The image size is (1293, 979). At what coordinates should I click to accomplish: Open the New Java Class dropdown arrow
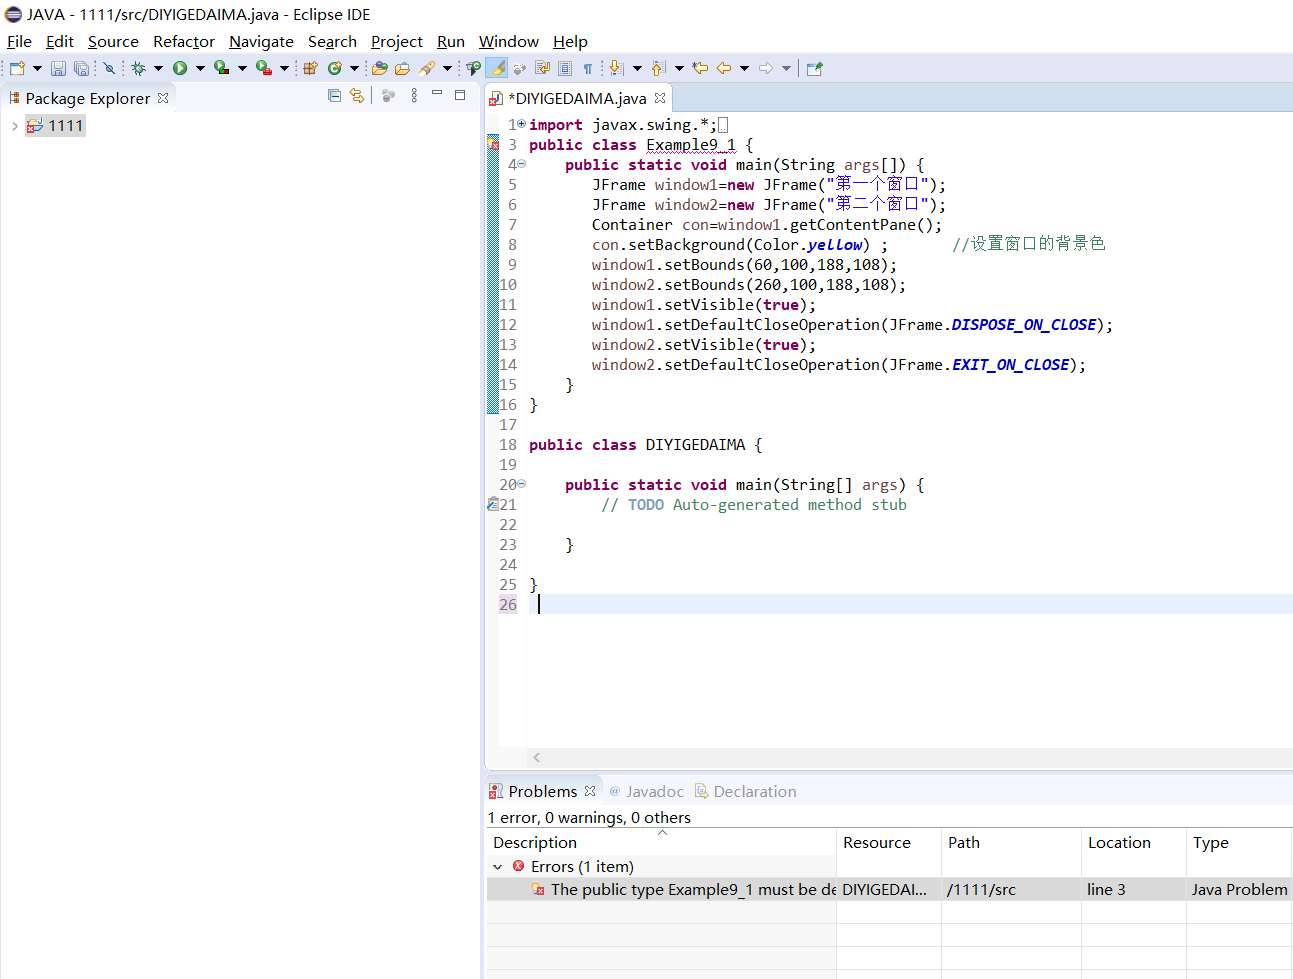pos(354,68)
